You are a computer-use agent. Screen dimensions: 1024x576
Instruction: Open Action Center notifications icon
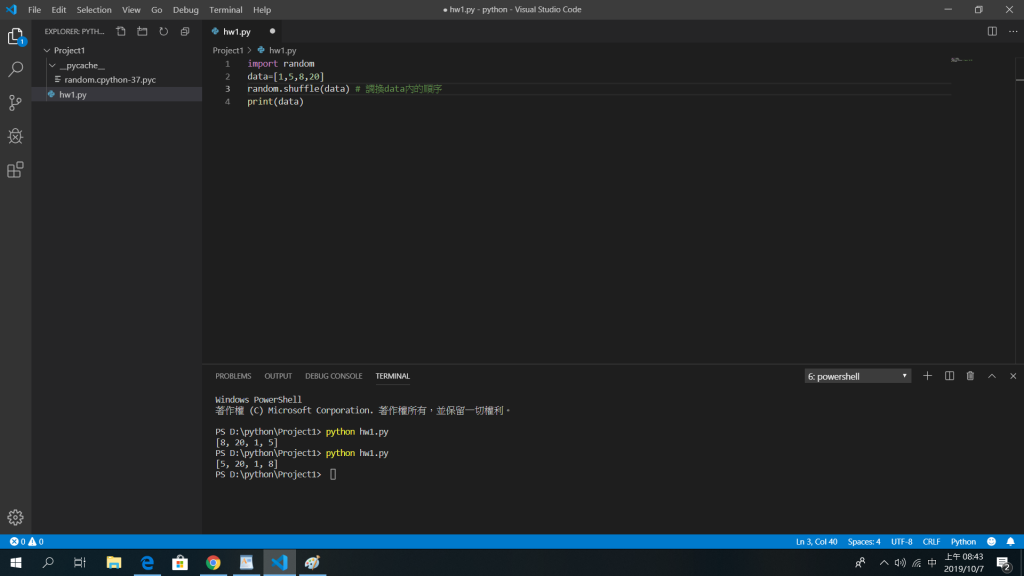[1004, 562]
